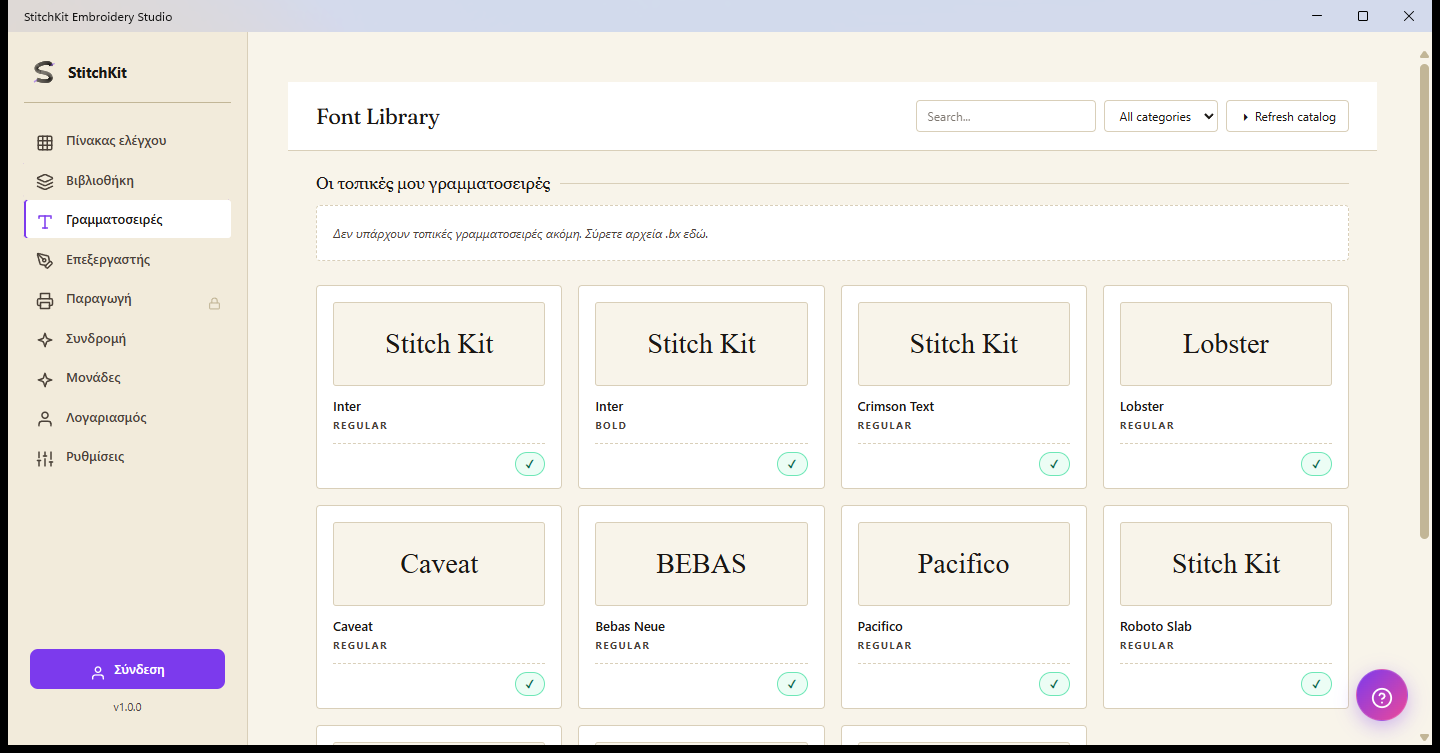Click the vertical scrollbar thumb

pos(1424,301)
